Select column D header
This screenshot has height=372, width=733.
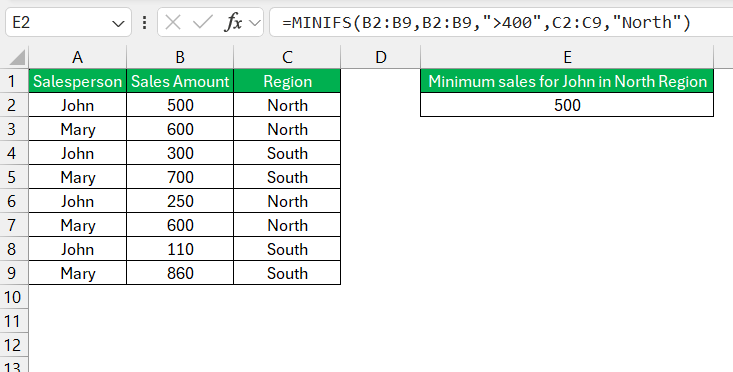point(381,57)
